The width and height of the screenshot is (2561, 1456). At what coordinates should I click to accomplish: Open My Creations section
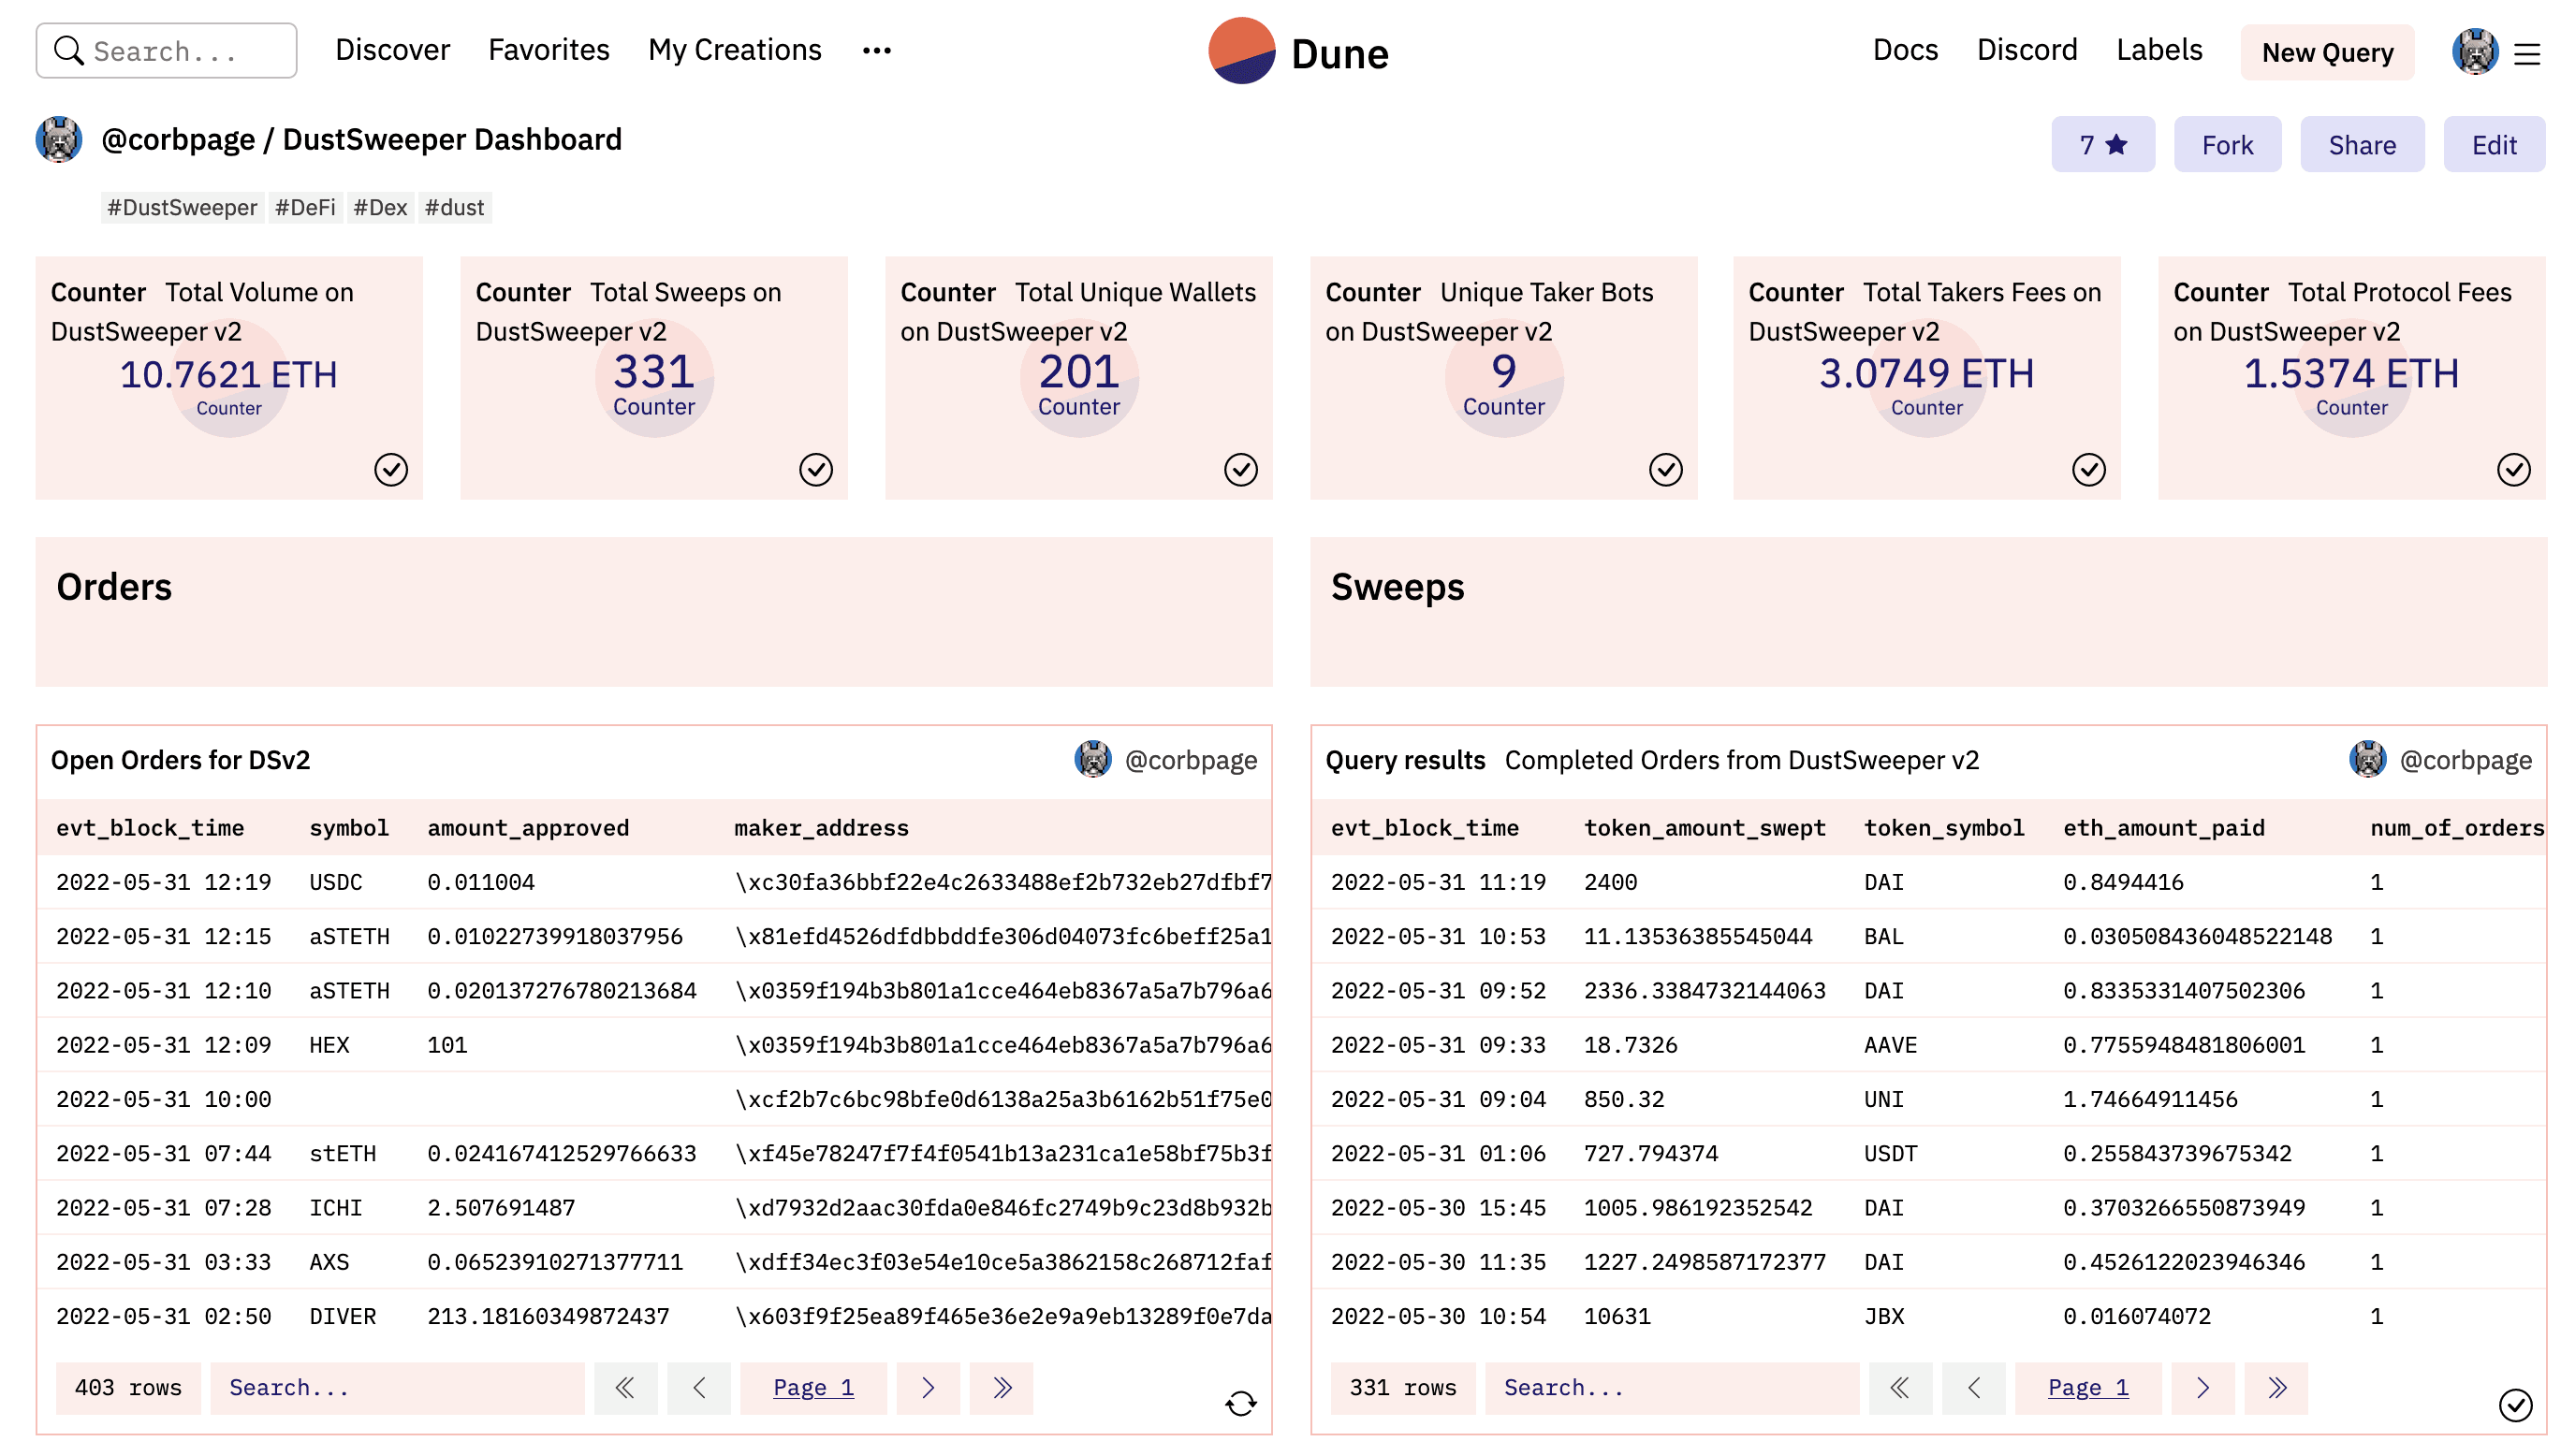tap(734, 48)
